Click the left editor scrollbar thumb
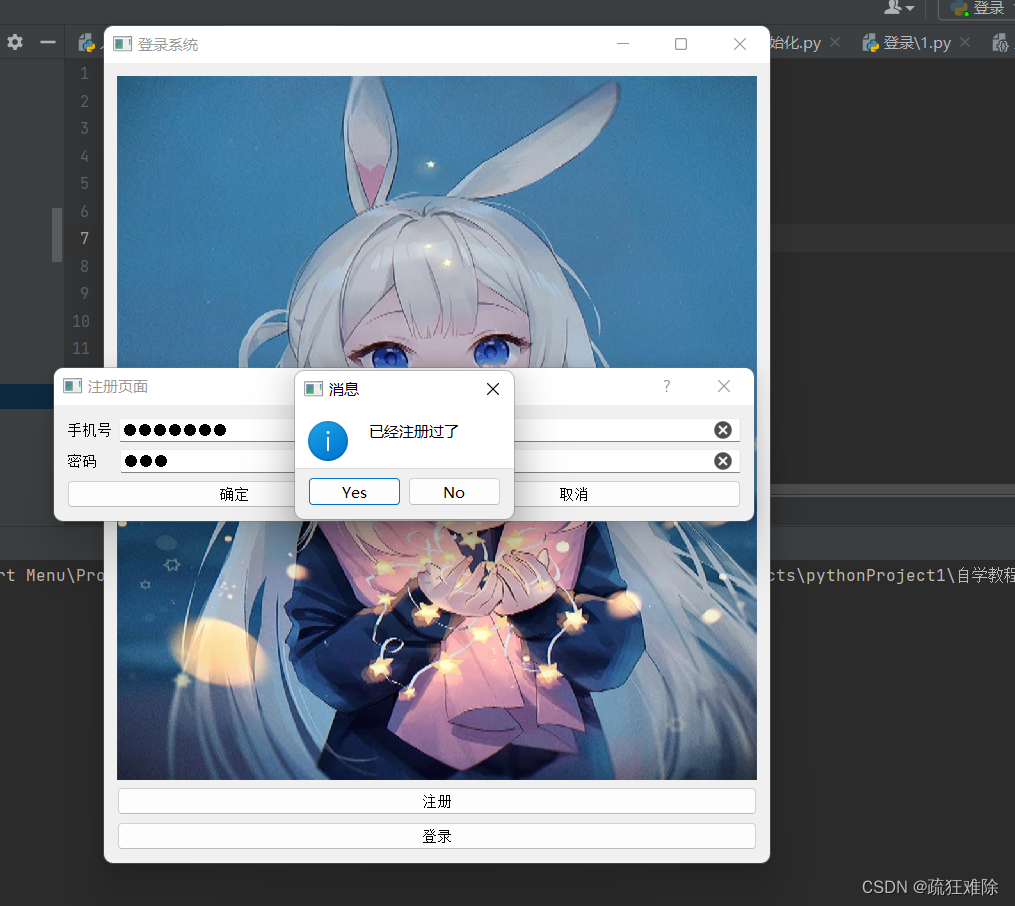Image resolution: width=1015 pixels, height=906 pixels. (57, 234)
